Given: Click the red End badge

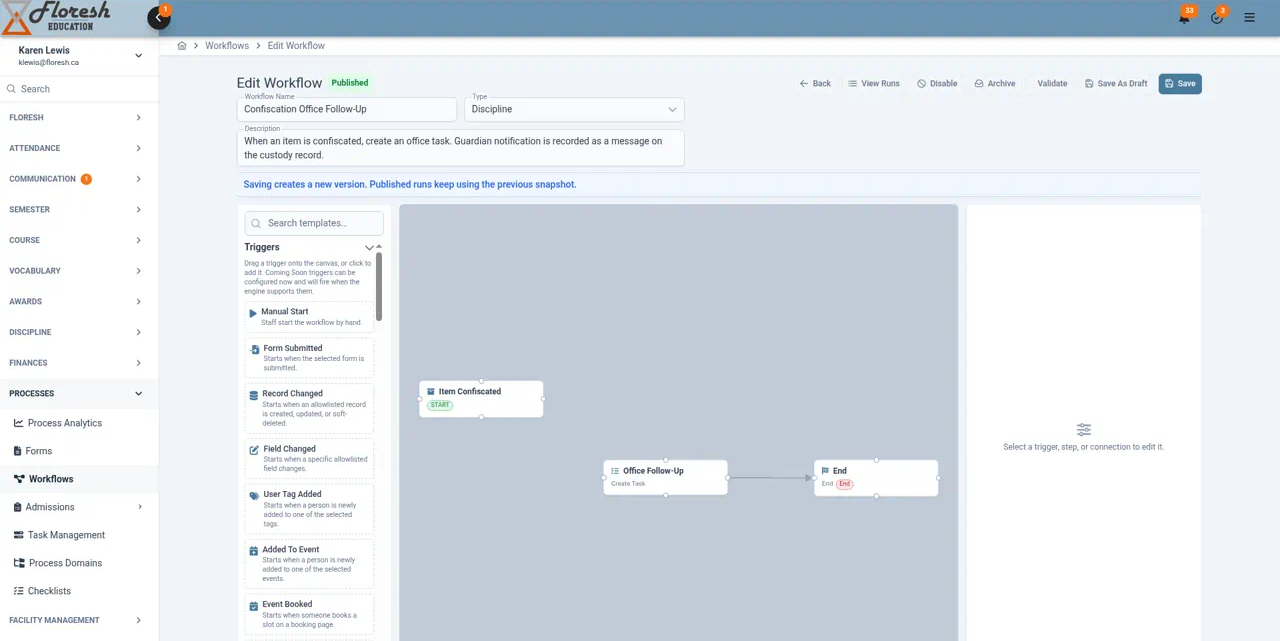Looking at the screenshot, I should point(845,484).
